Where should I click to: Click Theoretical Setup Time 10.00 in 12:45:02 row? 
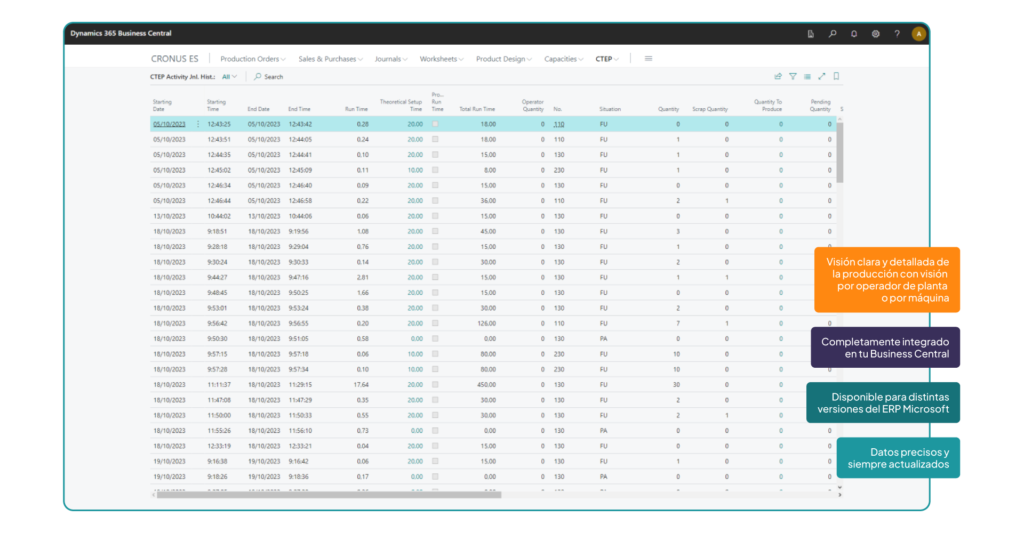tap(415, 170)
